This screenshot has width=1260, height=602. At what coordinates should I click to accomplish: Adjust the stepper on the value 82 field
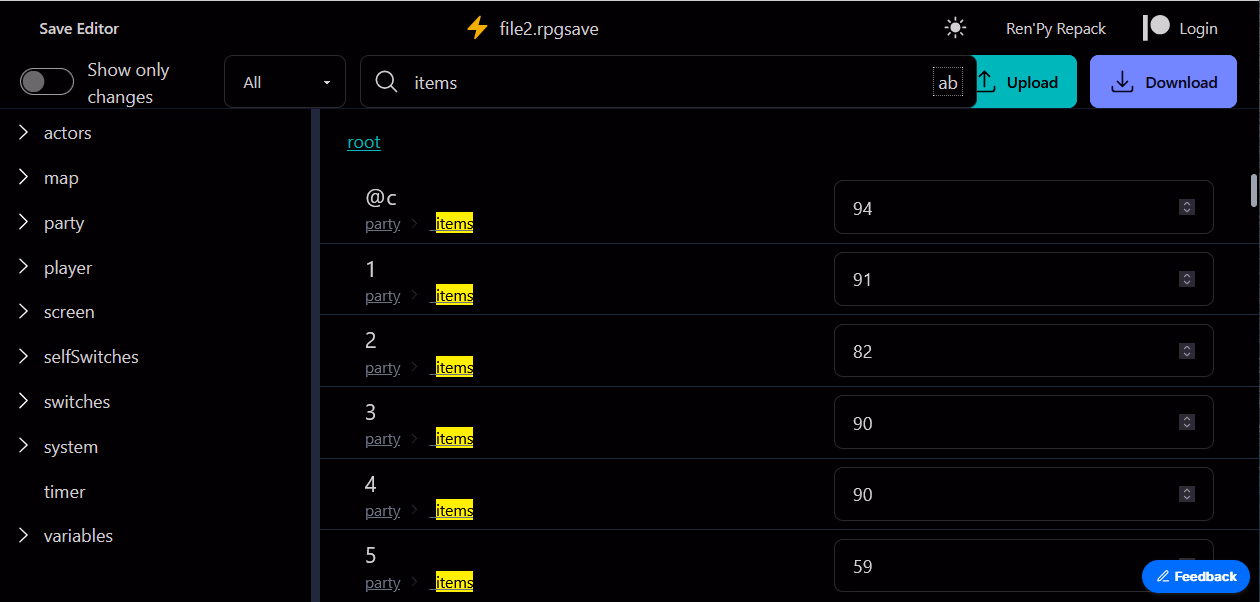(1187, 351)
